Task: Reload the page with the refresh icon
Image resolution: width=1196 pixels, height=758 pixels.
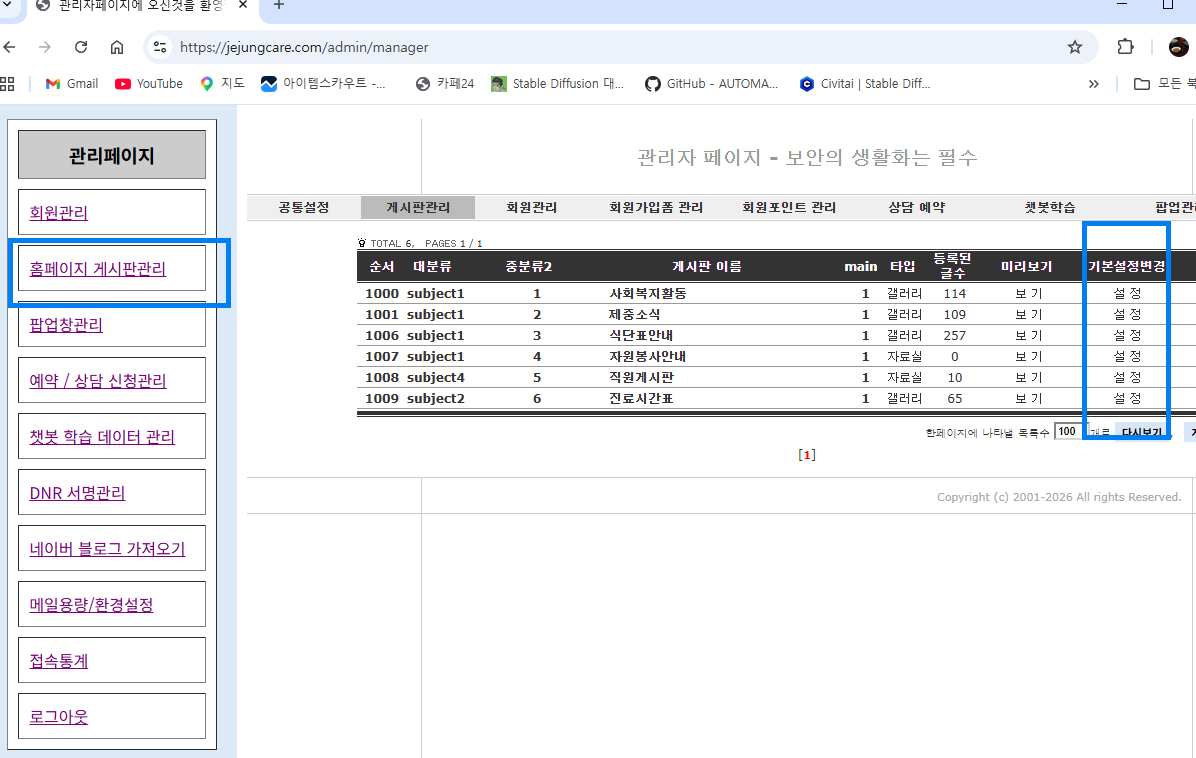Action: [81, 47]
